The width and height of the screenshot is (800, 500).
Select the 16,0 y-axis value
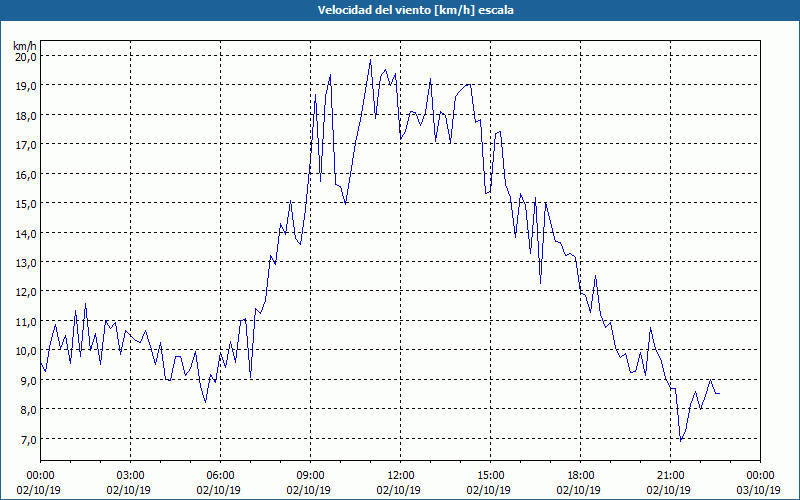[26, 174]
